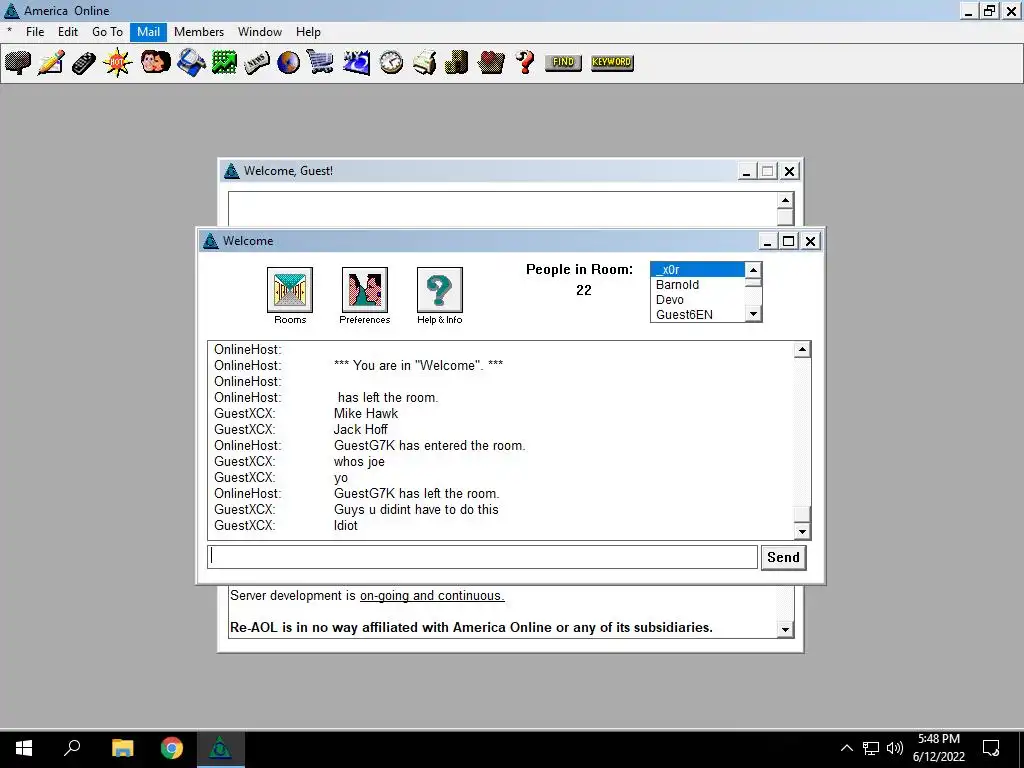Open the mailbox icon in toolbar
The height and width of the screenshot is (768, 1024).
click(18, 63)
